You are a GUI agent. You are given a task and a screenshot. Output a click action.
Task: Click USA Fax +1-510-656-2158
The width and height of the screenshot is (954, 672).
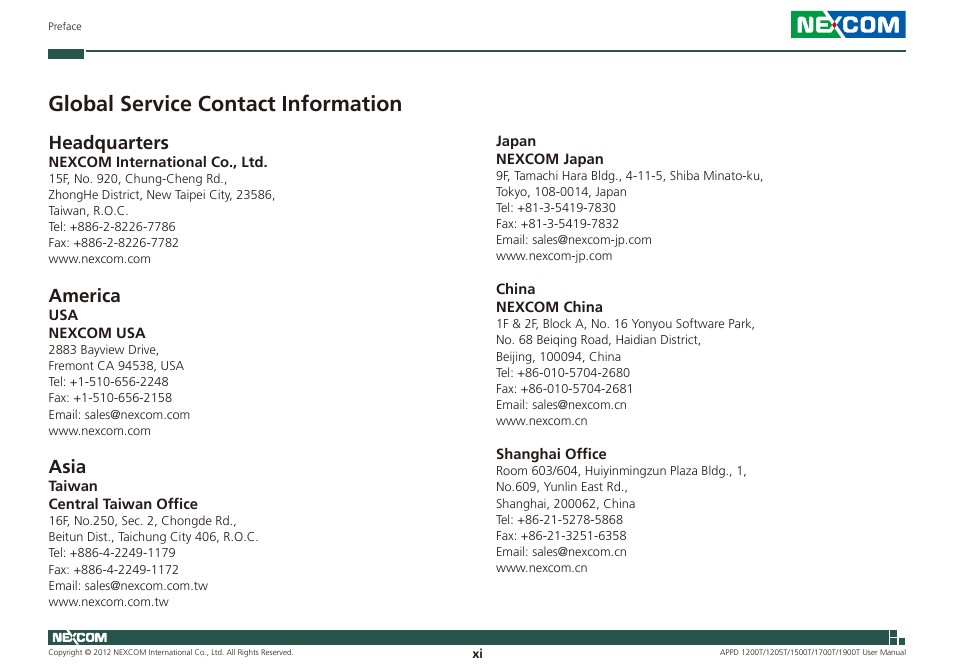point(110,398)
